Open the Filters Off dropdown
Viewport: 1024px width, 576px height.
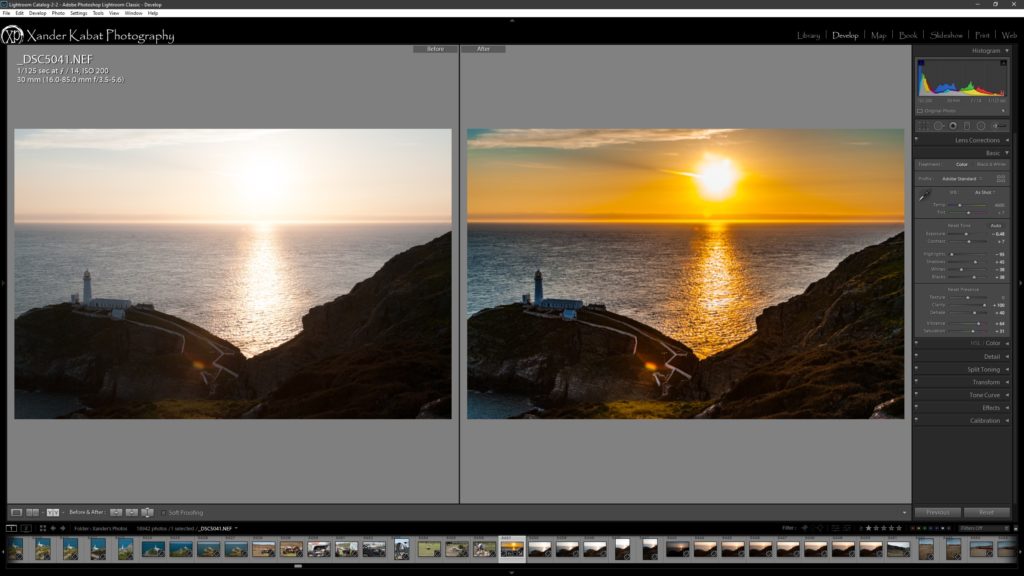pos(982,528)
